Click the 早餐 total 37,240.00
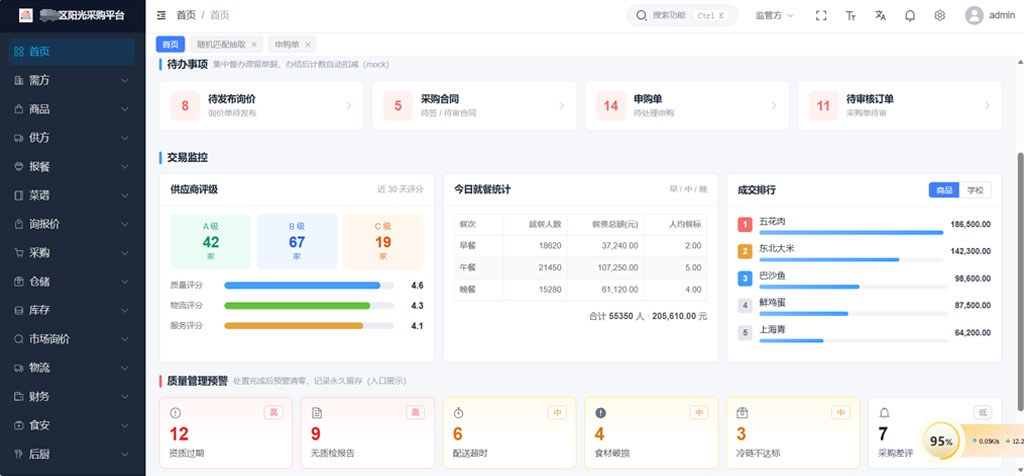The width and height of the screenshot is (1024, 476). [618, 246]
